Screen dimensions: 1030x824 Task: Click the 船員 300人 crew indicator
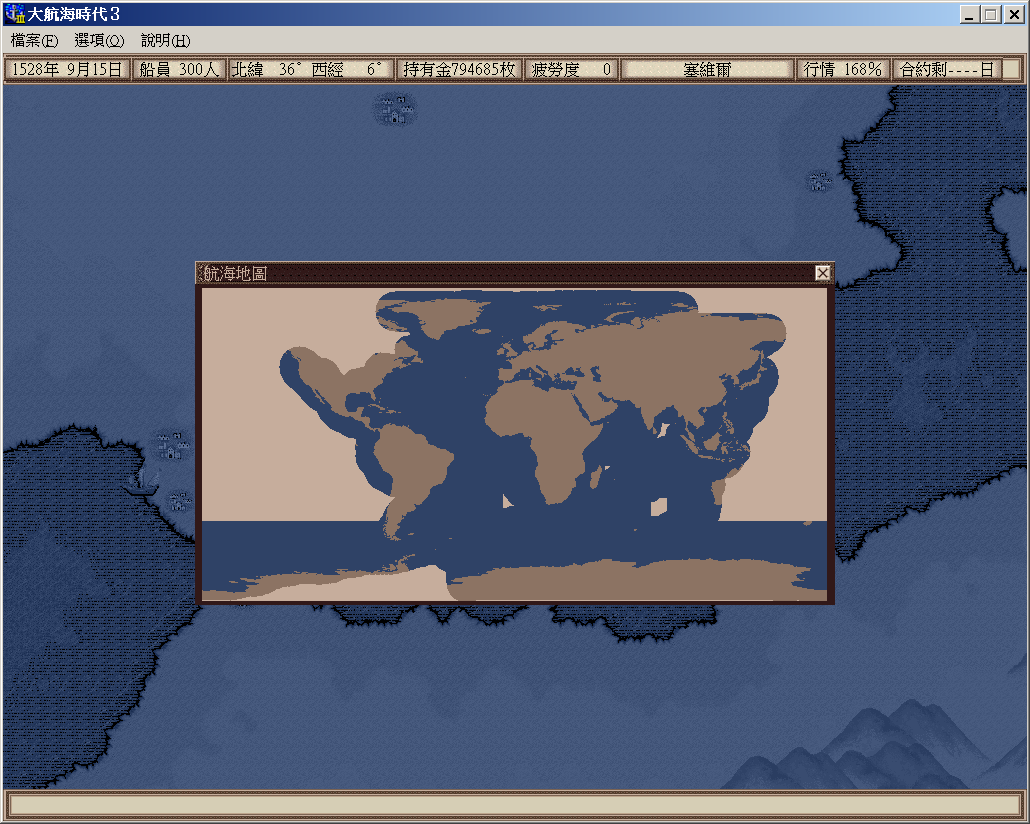[179, 70]
